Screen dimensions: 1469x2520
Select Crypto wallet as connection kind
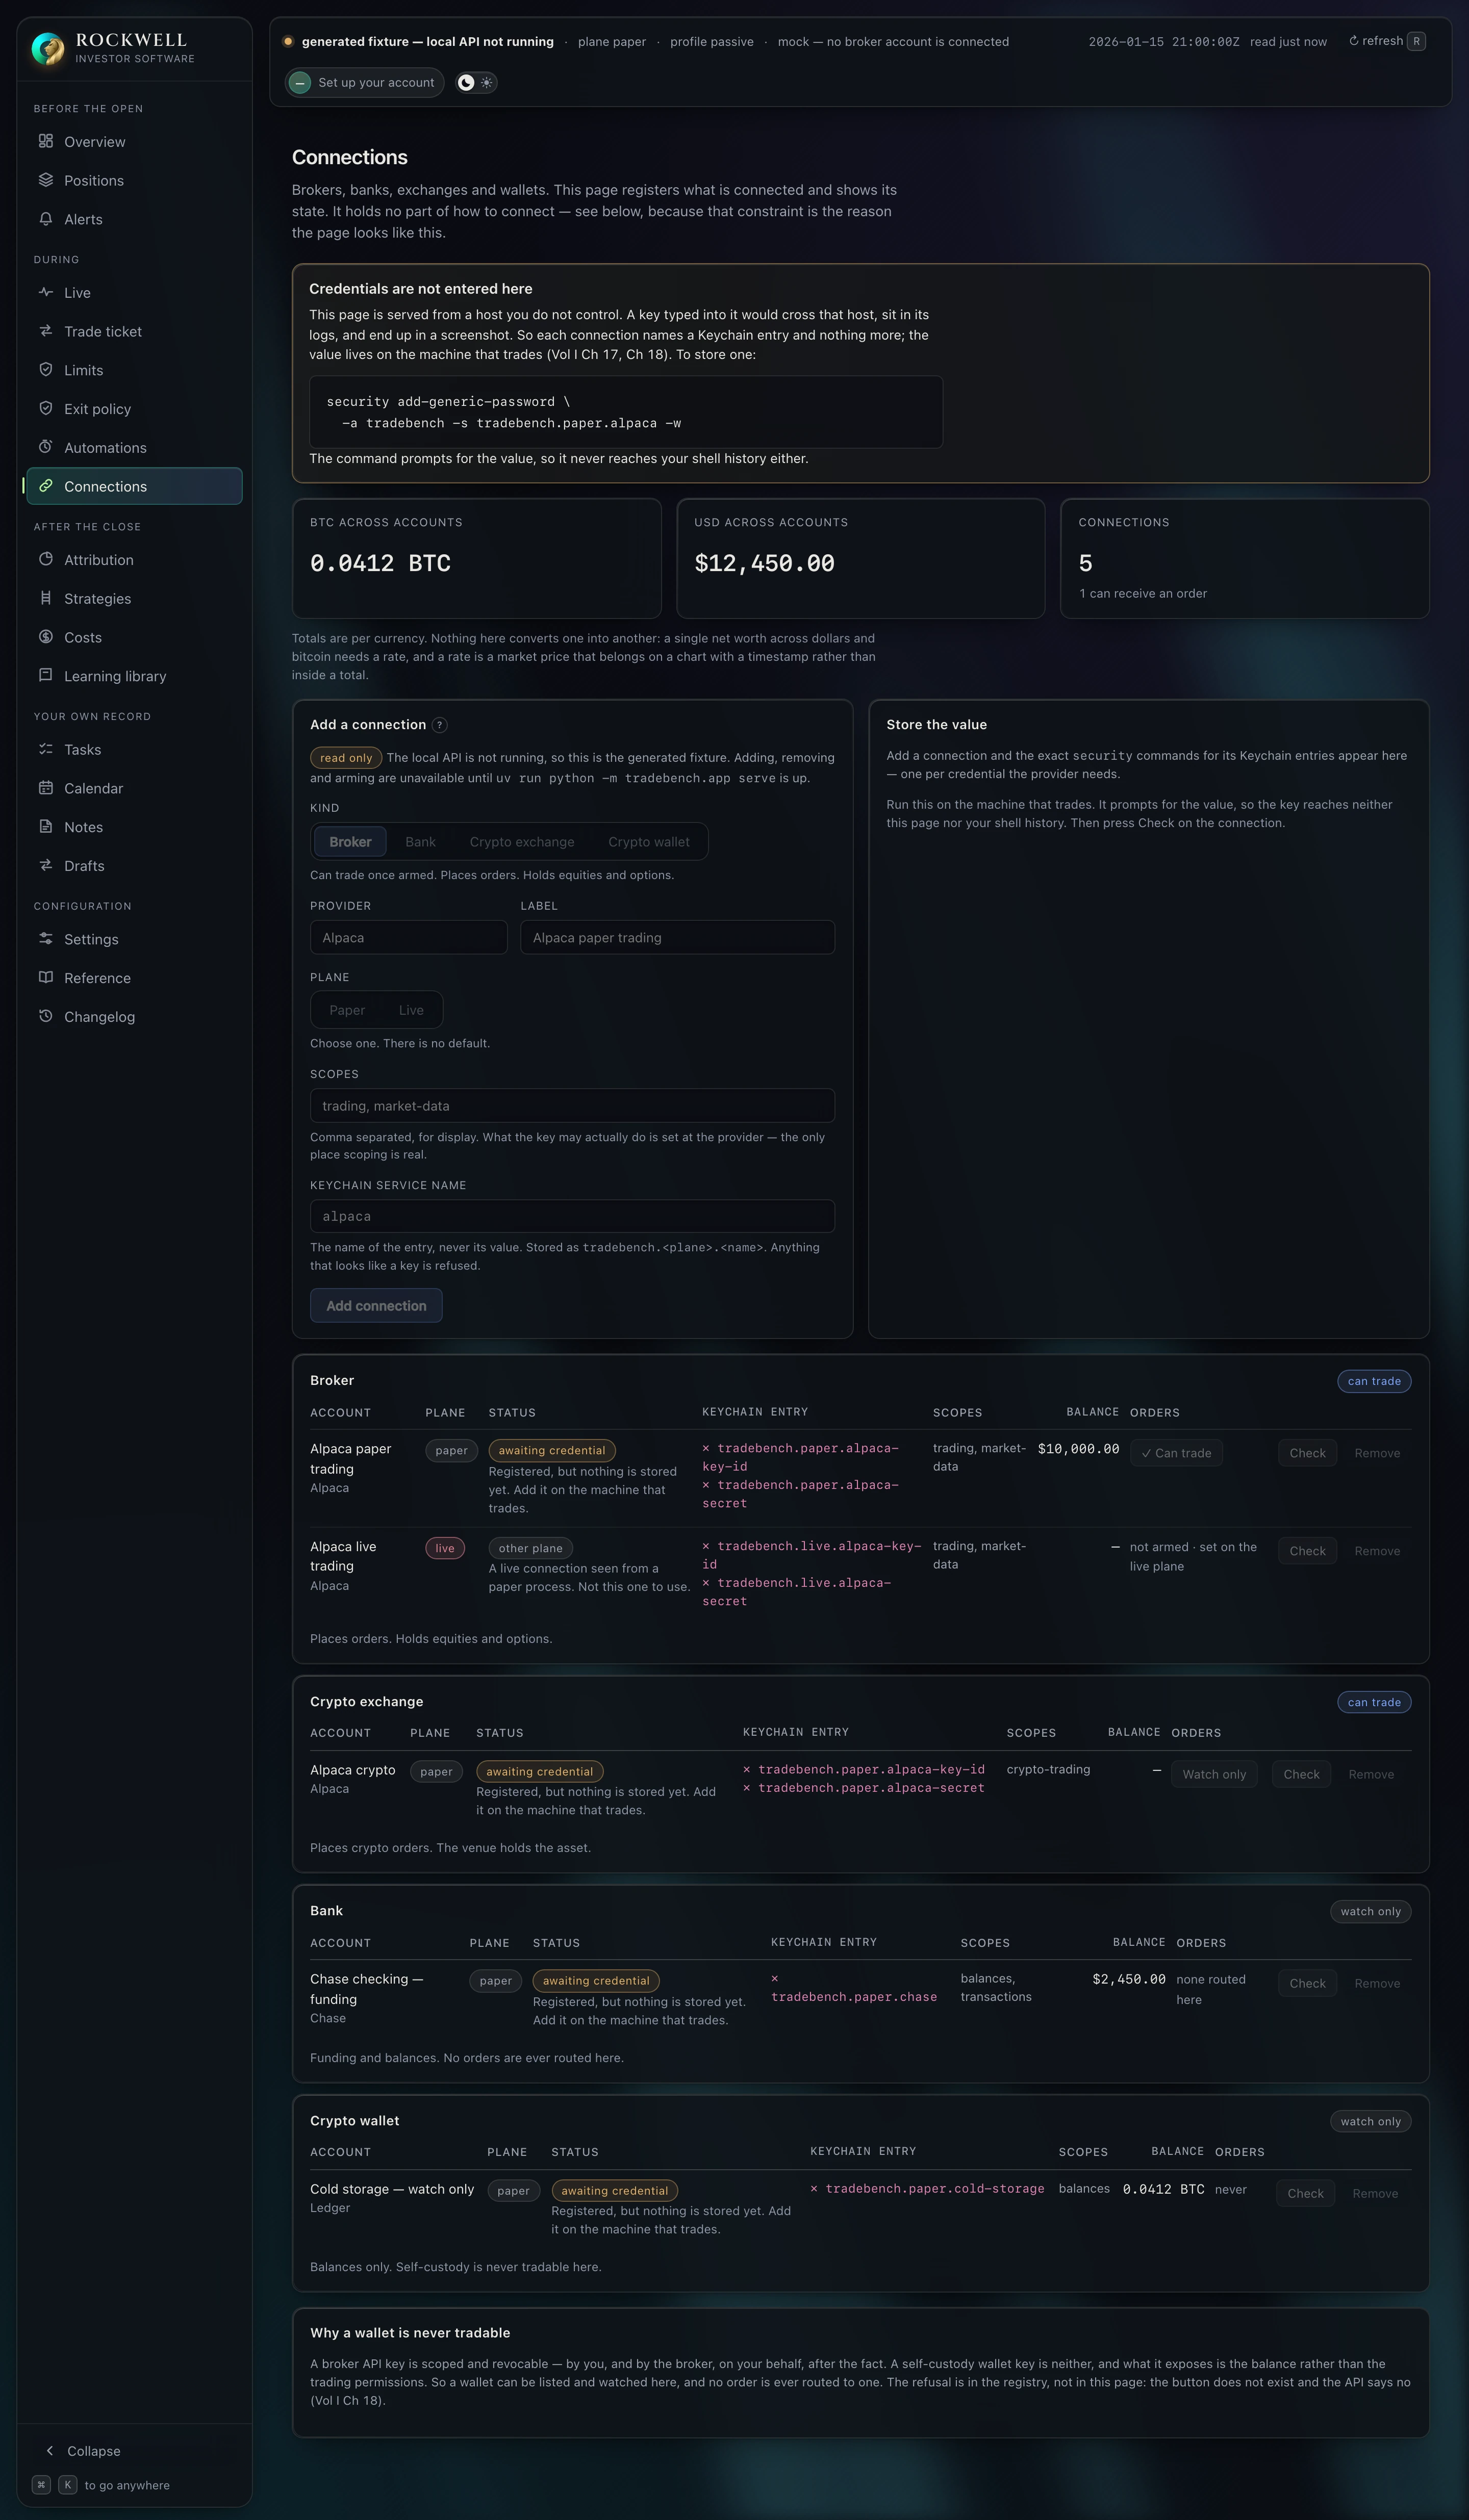[x=649, y=842]
